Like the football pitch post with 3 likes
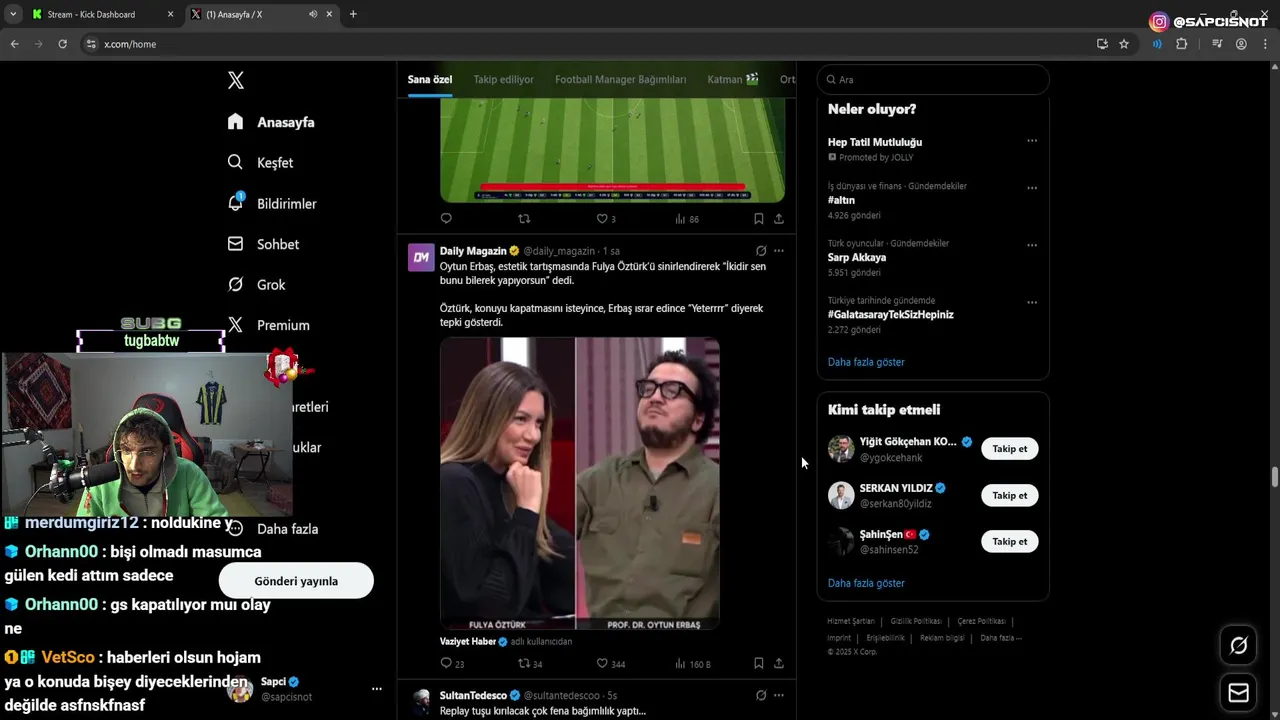The height and width of the screenshot is (720, 1280). click(x=606, y=218)
